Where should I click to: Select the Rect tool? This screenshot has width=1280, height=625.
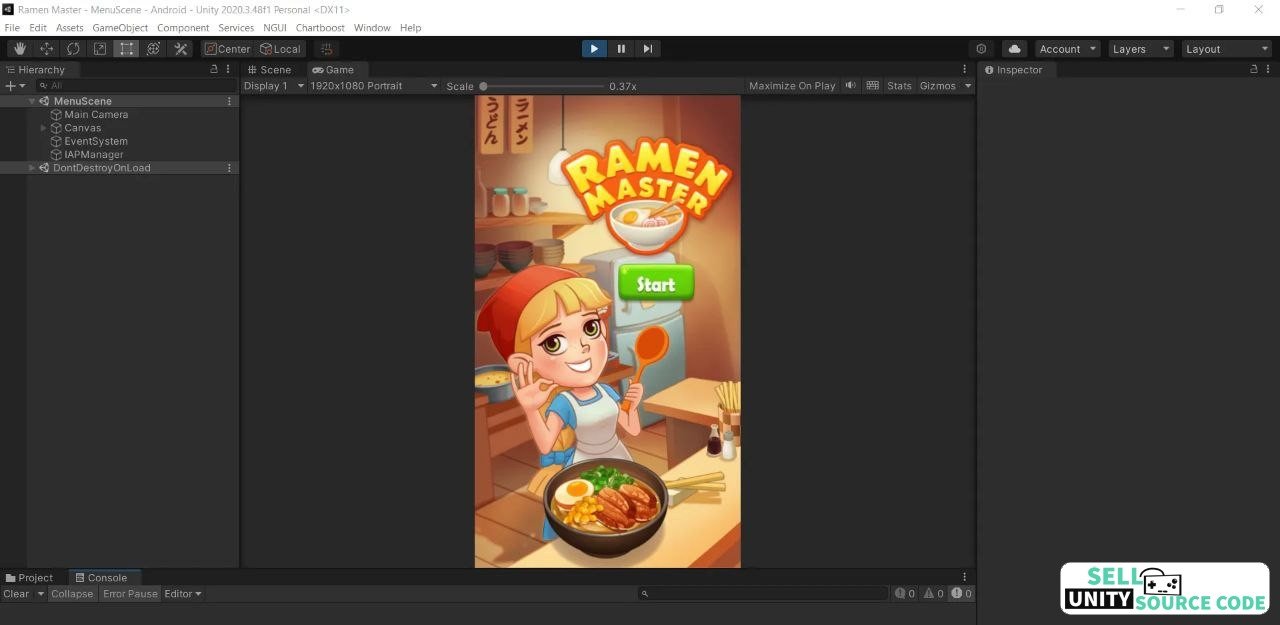pyautogui.click(x=126, y=49)
